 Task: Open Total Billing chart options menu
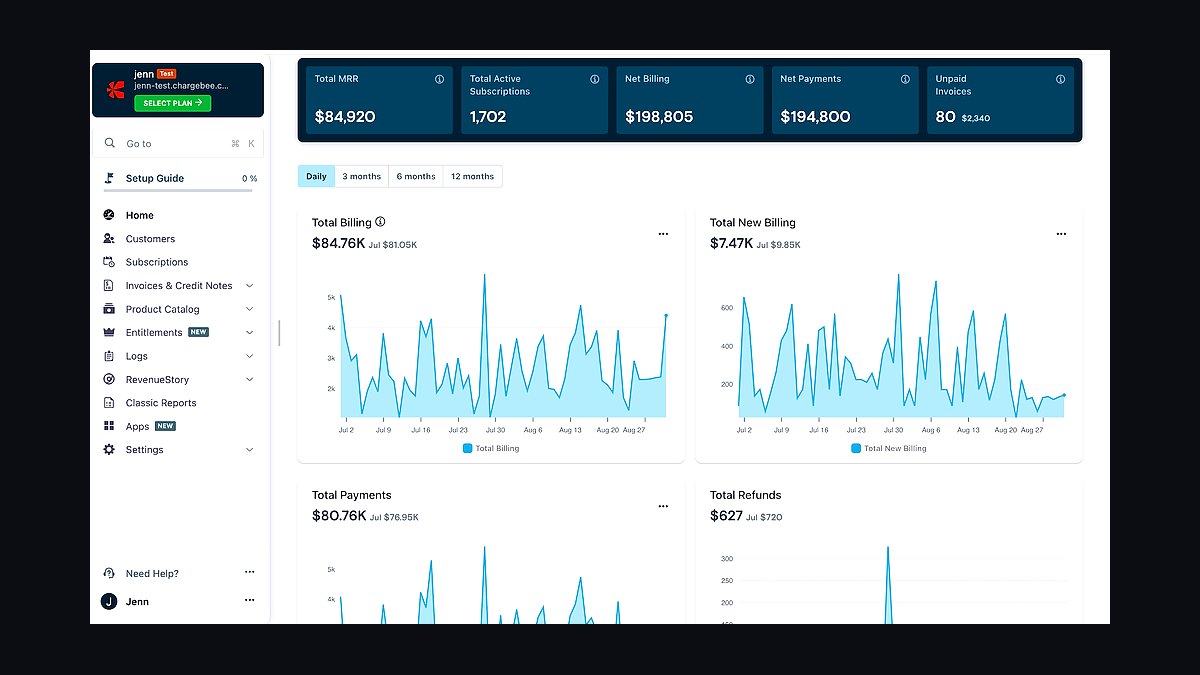663,234
